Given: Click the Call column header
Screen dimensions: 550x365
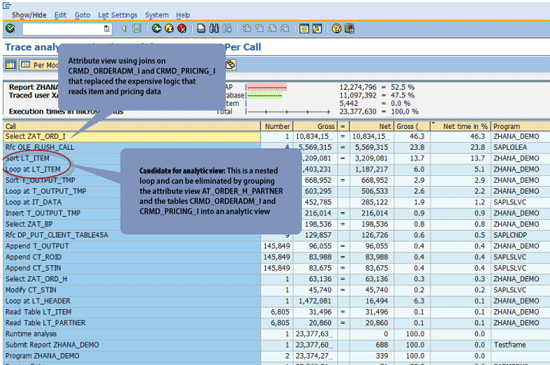Looking at the screenshot, I should click(x=132, y=126).
